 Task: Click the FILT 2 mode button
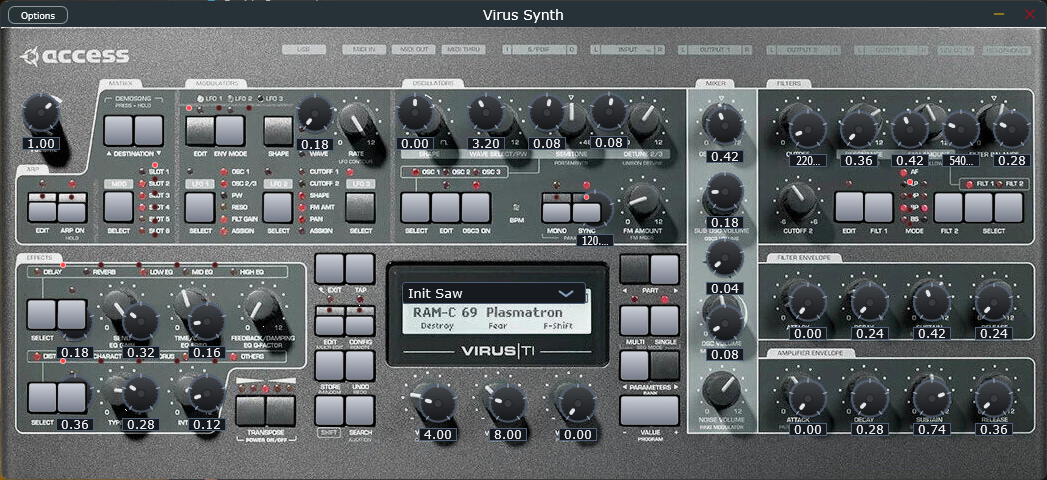pos(948,207)
